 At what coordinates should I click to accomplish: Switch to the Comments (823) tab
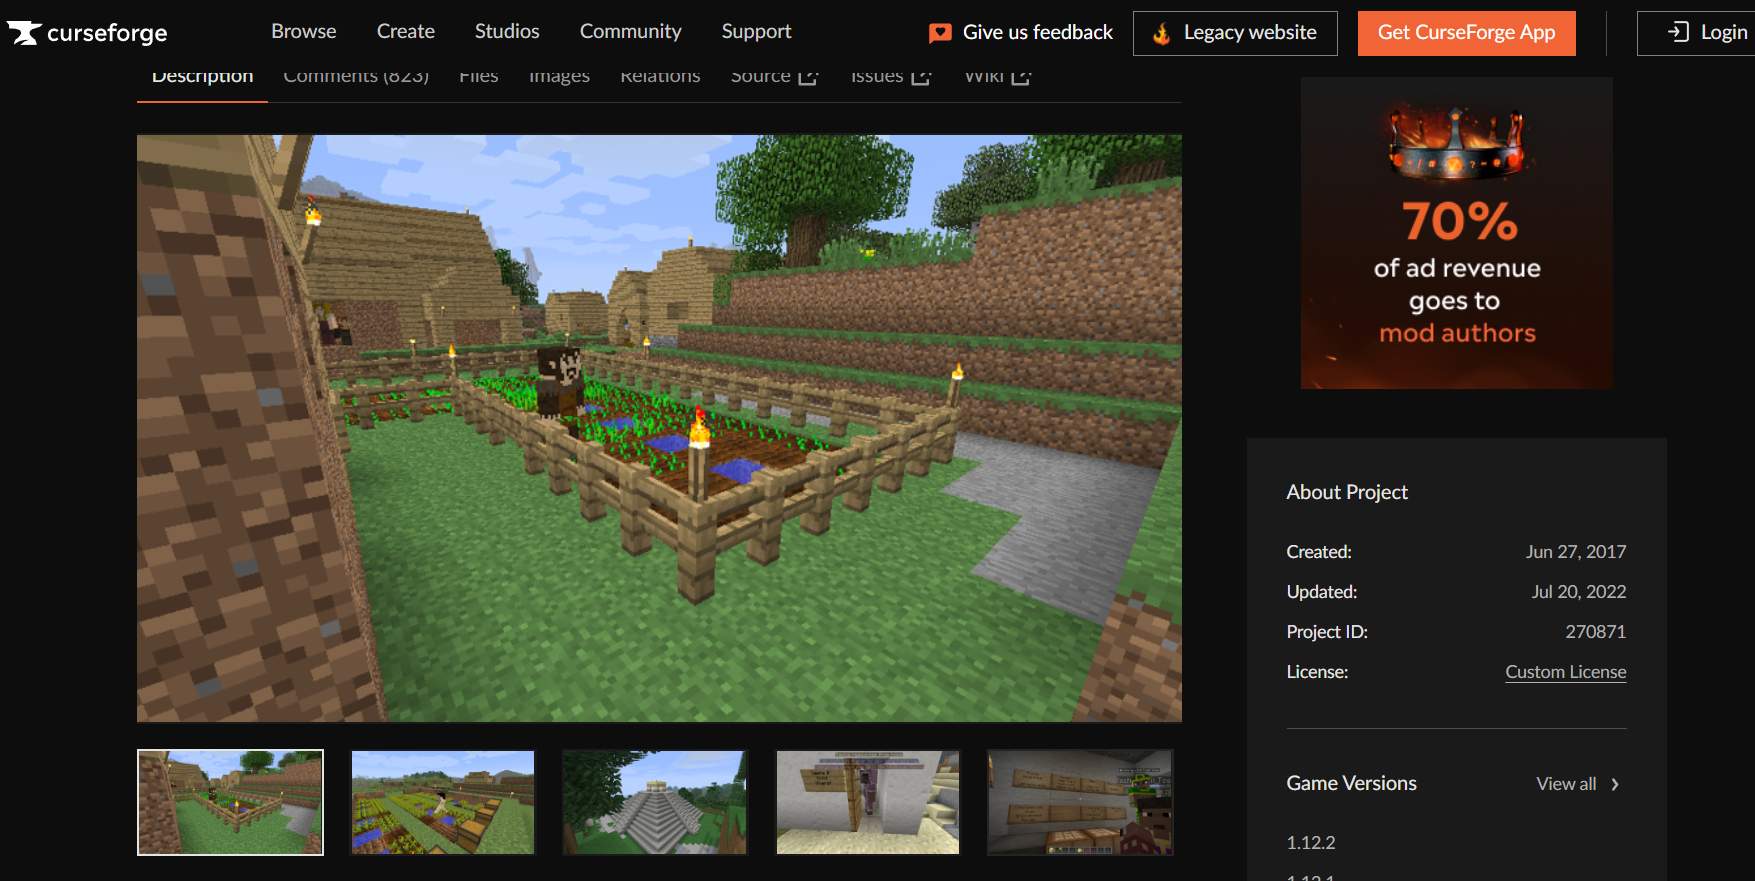point(356,77)
